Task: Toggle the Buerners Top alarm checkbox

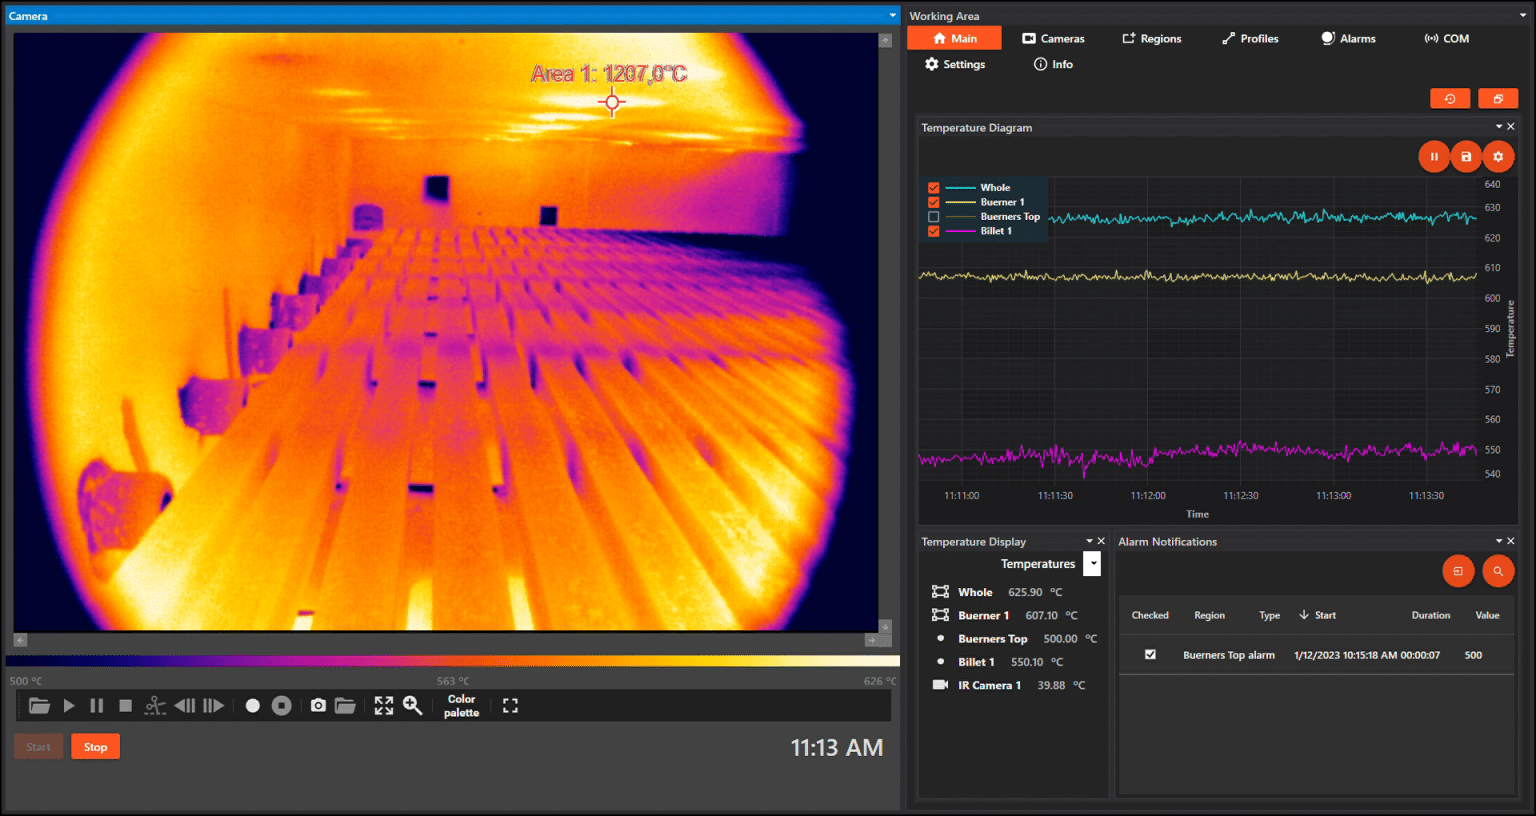Action: coord(1150,654)
